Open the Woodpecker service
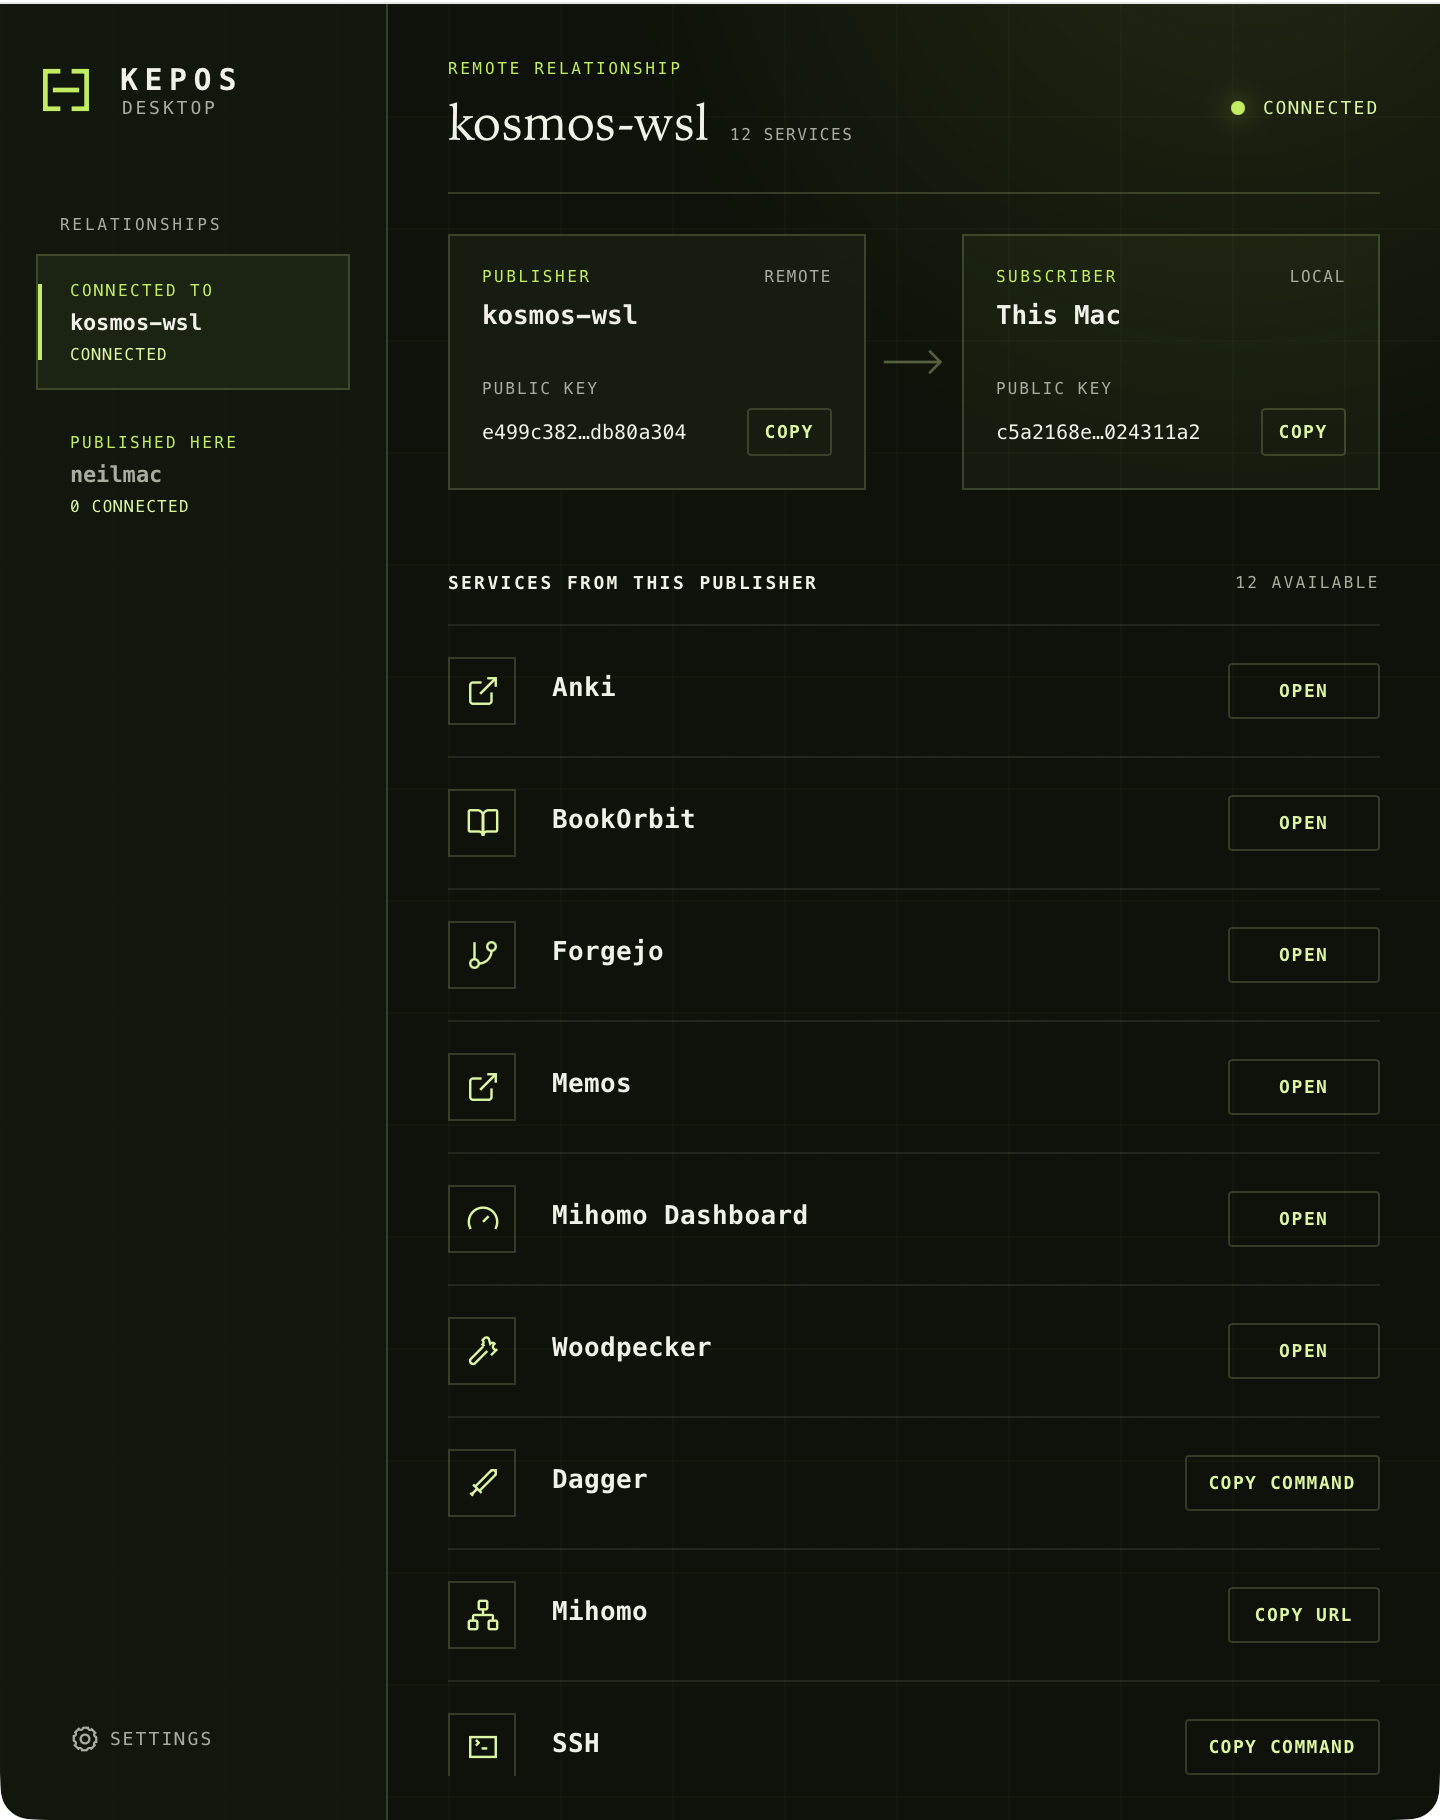 click(x=1303, y=1351)
